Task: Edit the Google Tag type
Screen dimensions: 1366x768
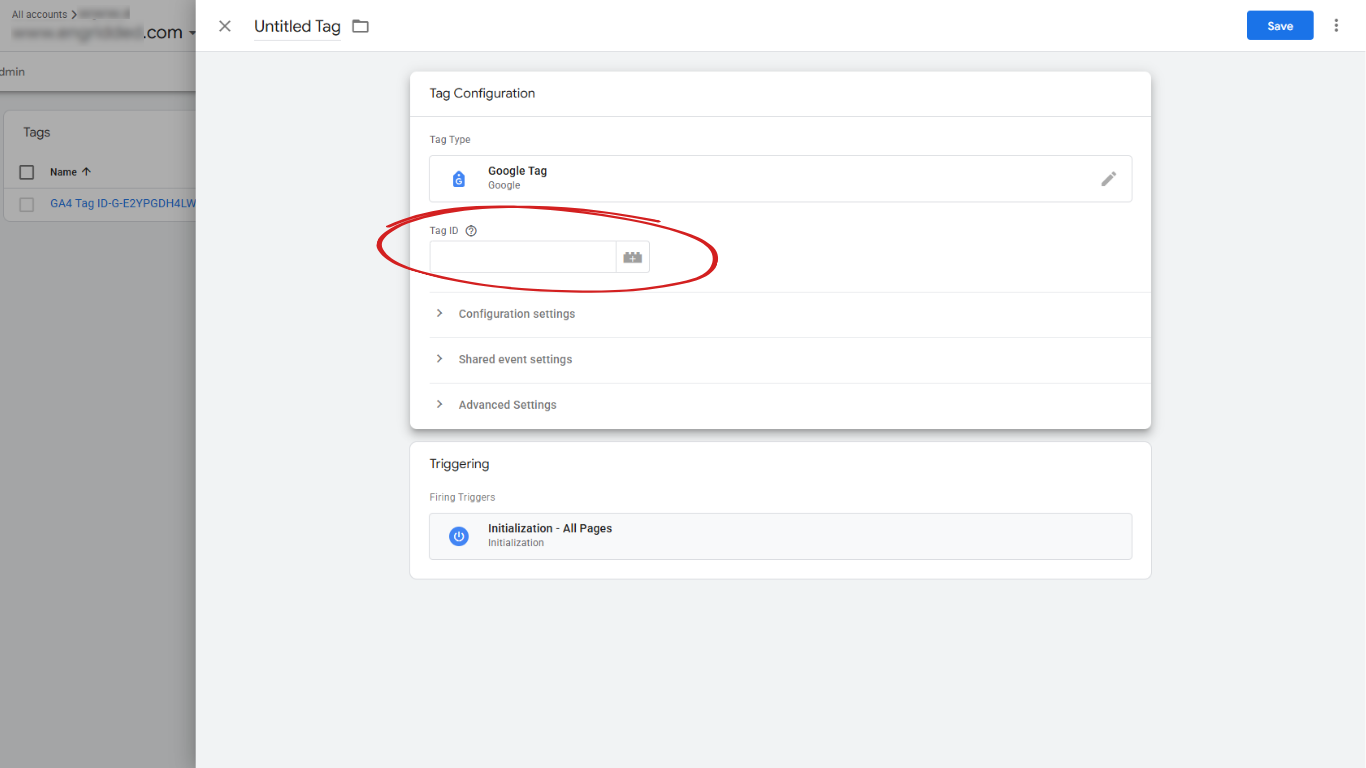Action: pos(1109,178)
